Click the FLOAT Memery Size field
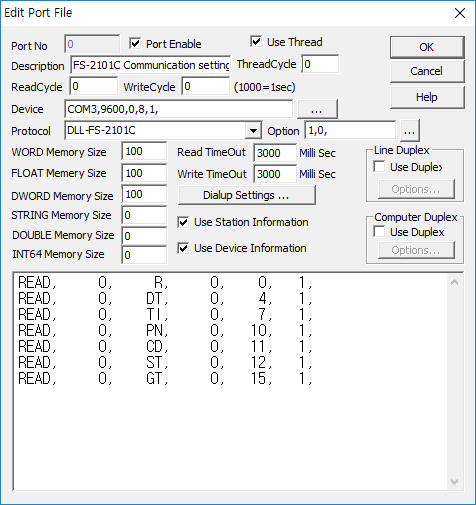Image resolution: width=476 pixels, height=505 pixels. pos(144,173)
